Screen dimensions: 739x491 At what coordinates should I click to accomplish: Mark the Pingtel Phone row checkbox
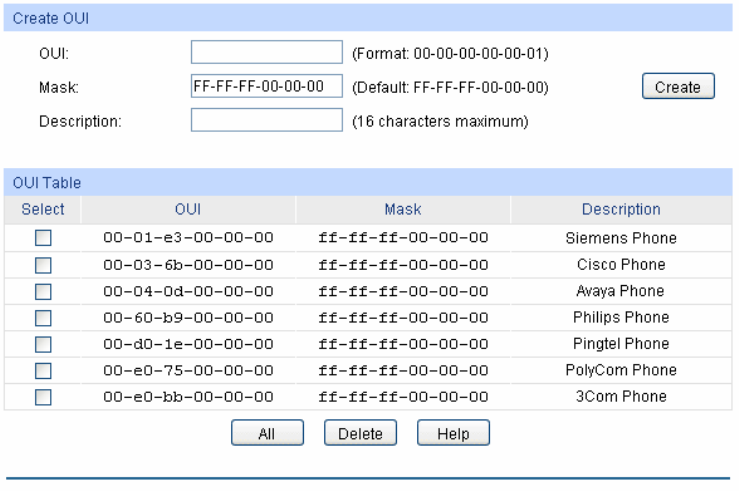tap(43, 344)
